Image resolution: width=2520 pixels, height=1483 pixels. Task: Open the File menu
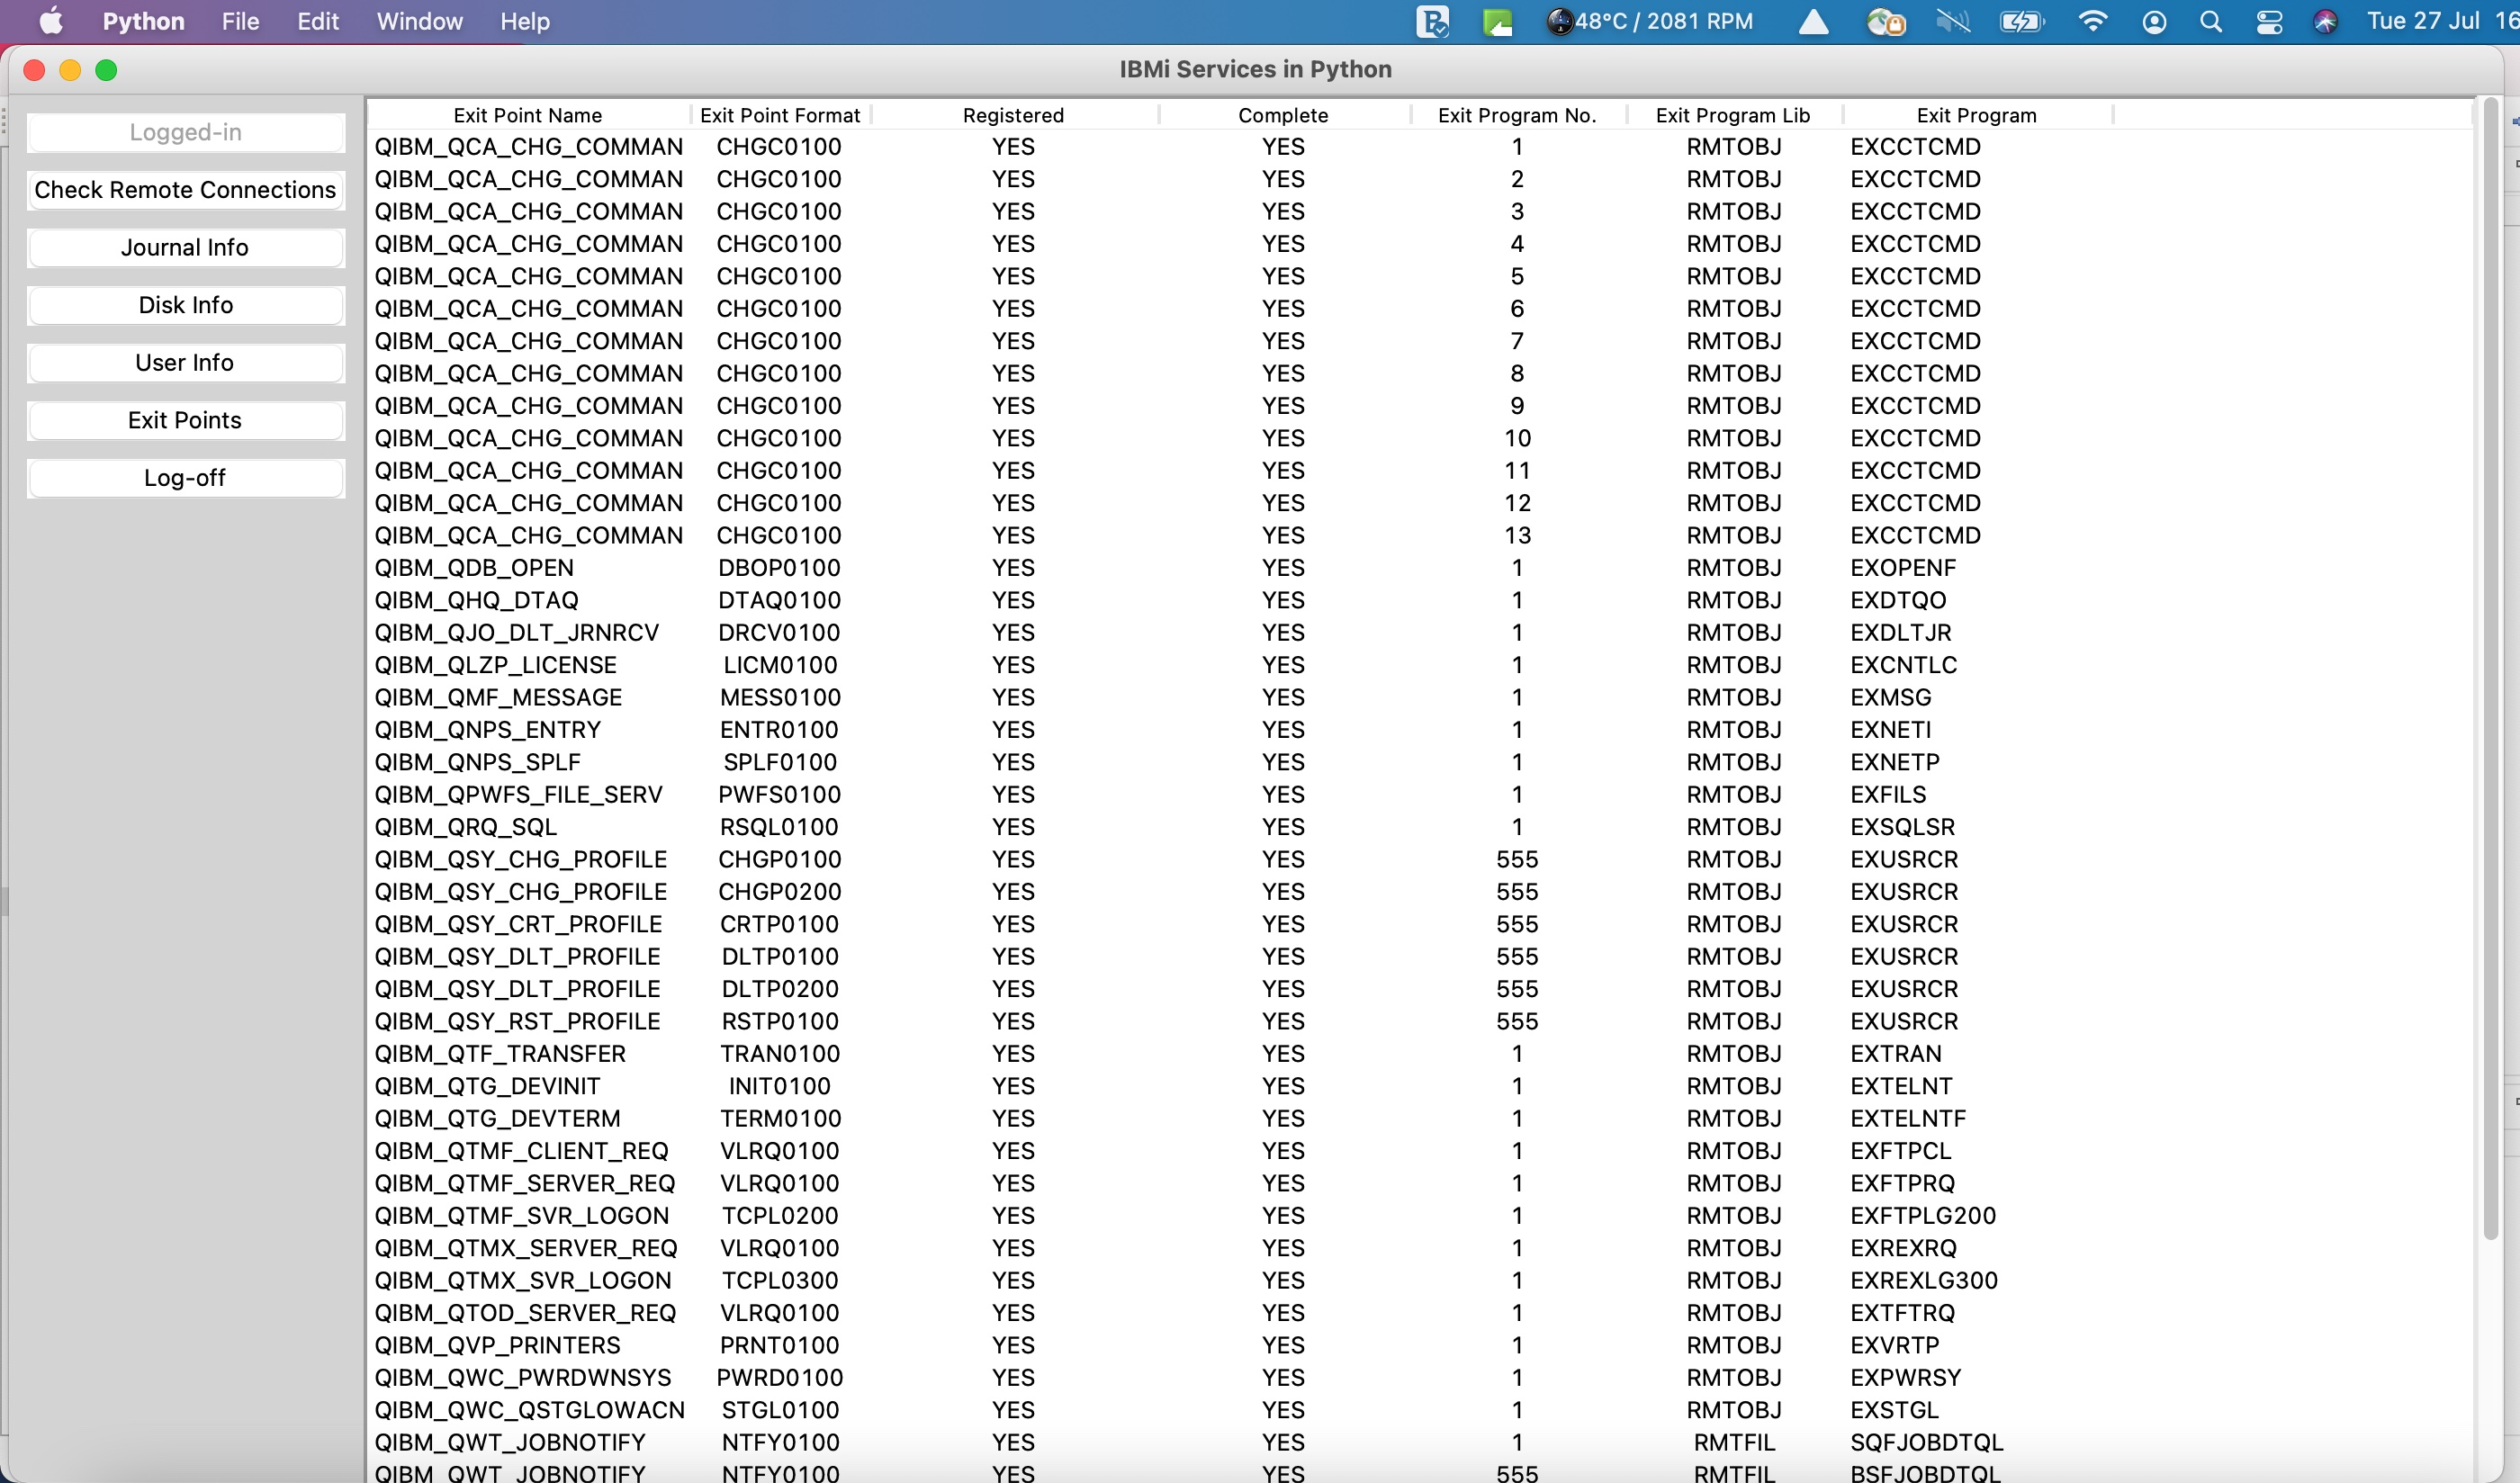click(x=240, y=21)
